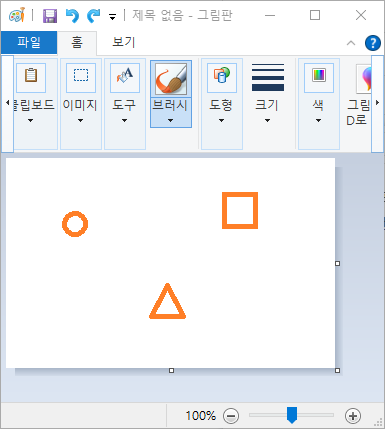The height and width of the screenshot is (429, 385).
Task: Click the 크기 line thickness icon
Action: tap(268, 77)
